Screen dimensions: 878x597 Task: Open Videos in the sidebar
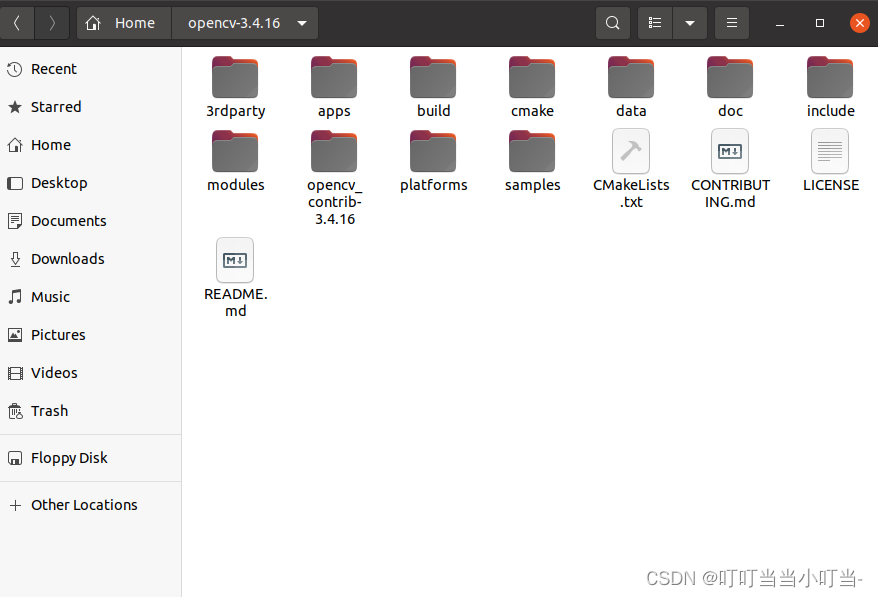point(90,373)
